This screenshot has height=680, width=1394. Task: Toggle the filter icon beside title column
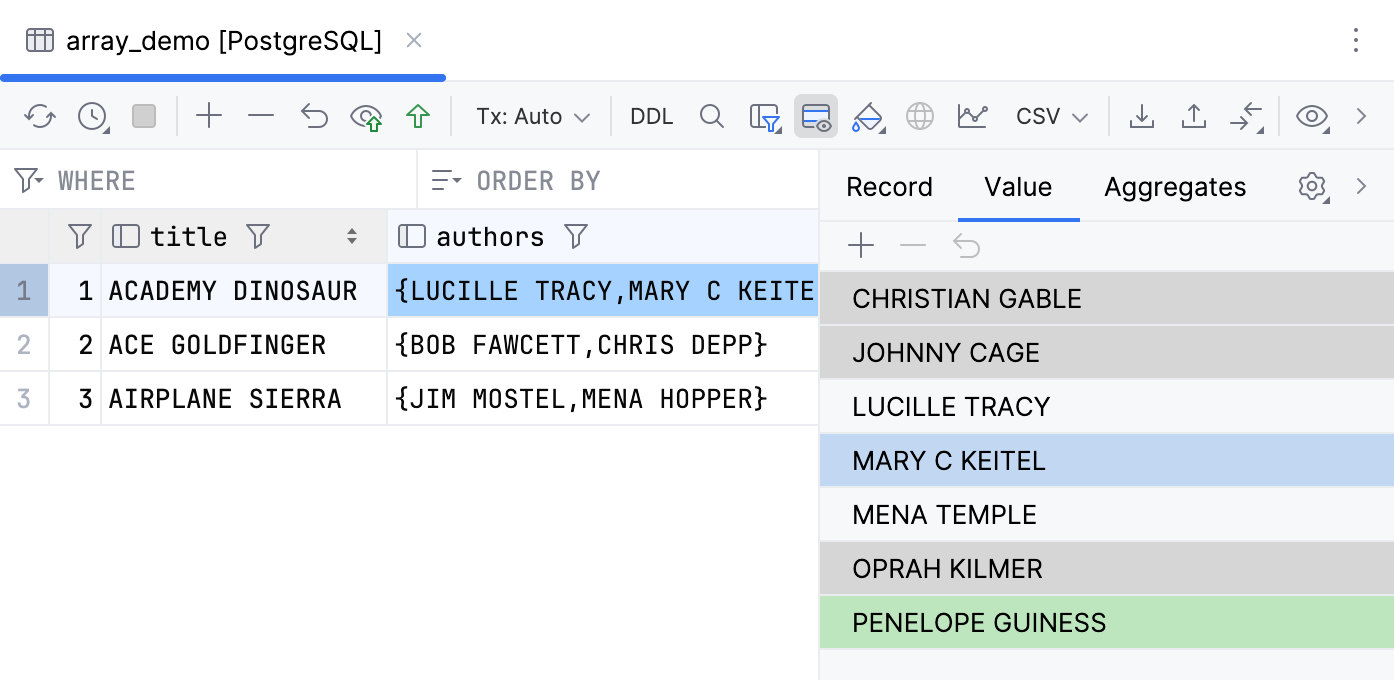pos(258,236)
